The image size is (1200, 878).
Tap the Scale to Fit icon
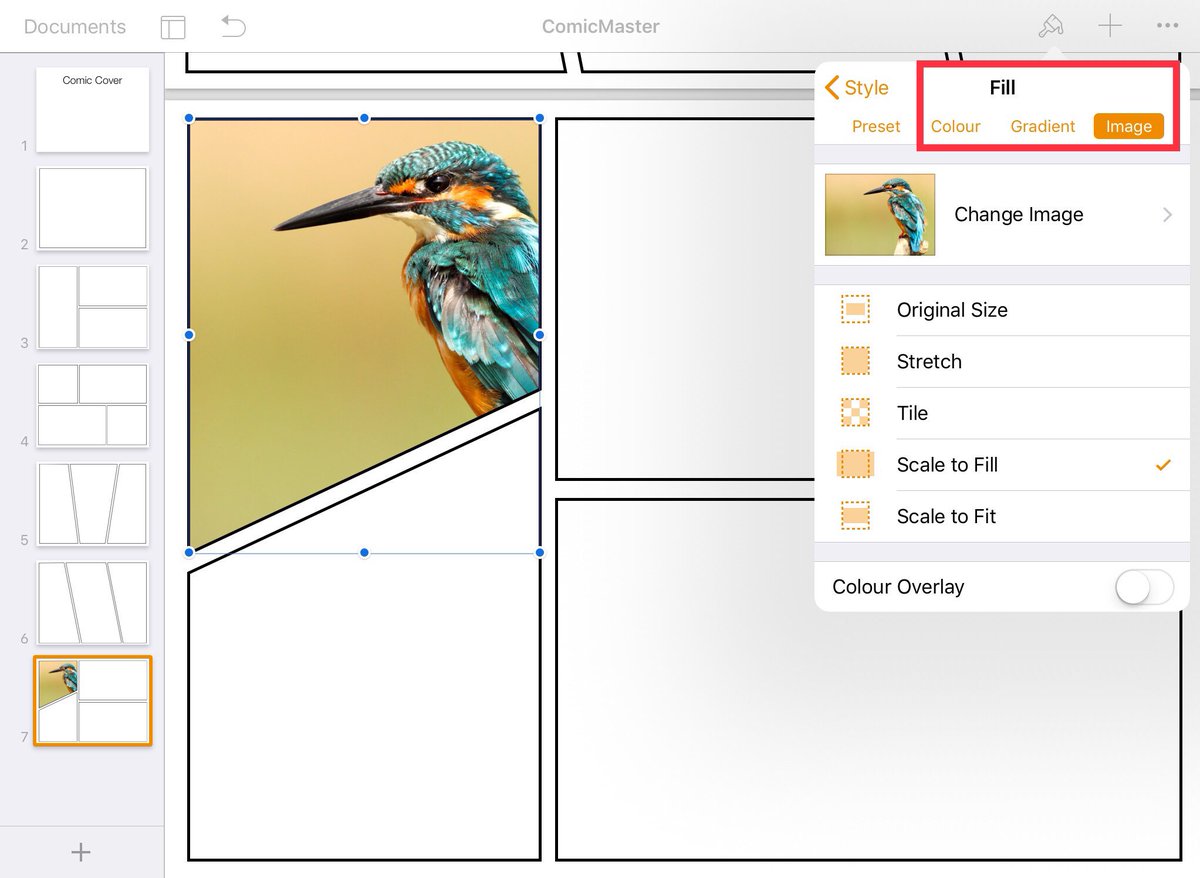[855, 516]
